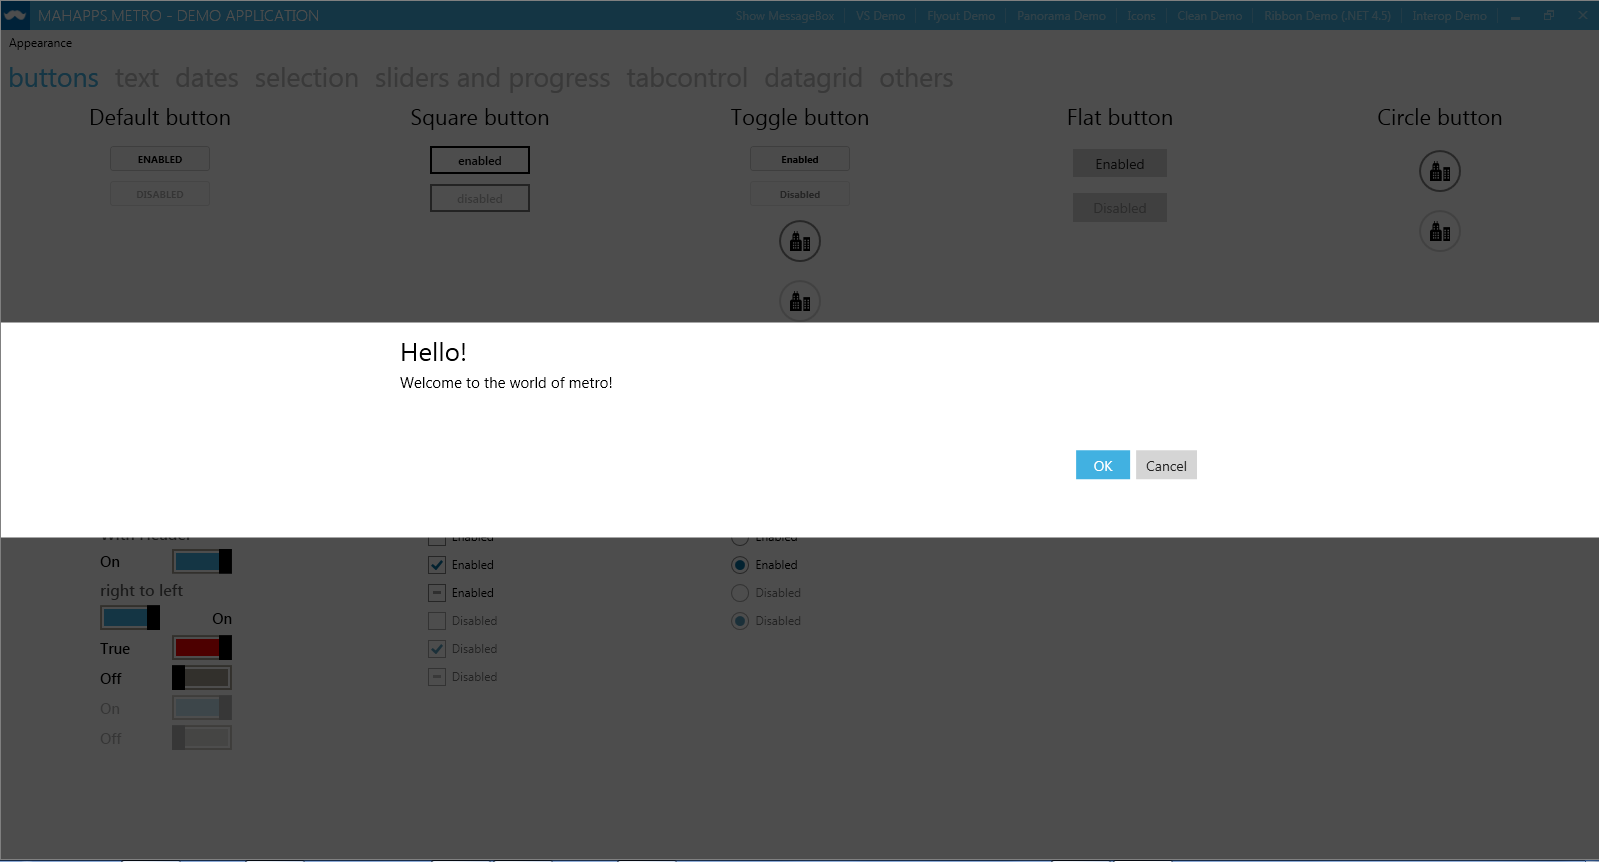Close the MahApps.Metro demo window
1599x862 pixels.
pos(1582,15)
